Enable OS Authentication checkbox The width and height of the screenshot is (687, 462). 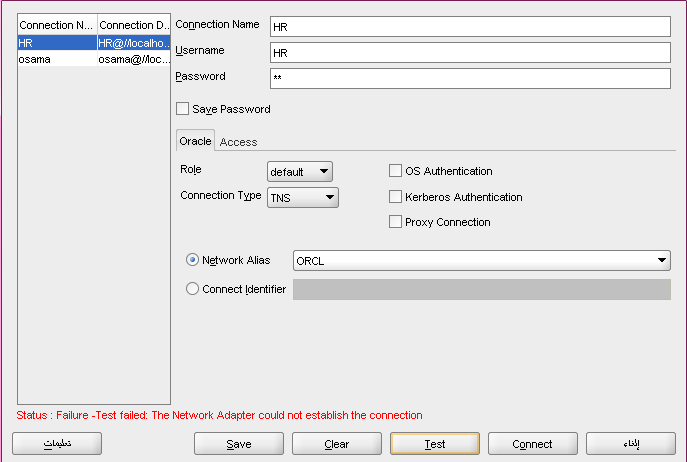coord(396,171)
